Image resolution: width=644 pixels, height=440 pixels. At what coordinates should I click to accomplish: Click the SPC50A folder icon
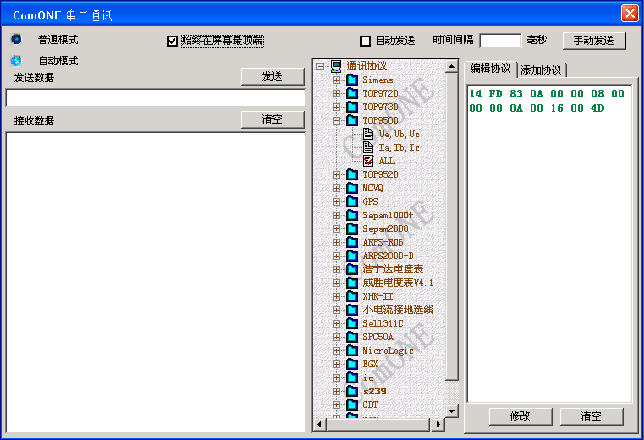click(352, 337)
